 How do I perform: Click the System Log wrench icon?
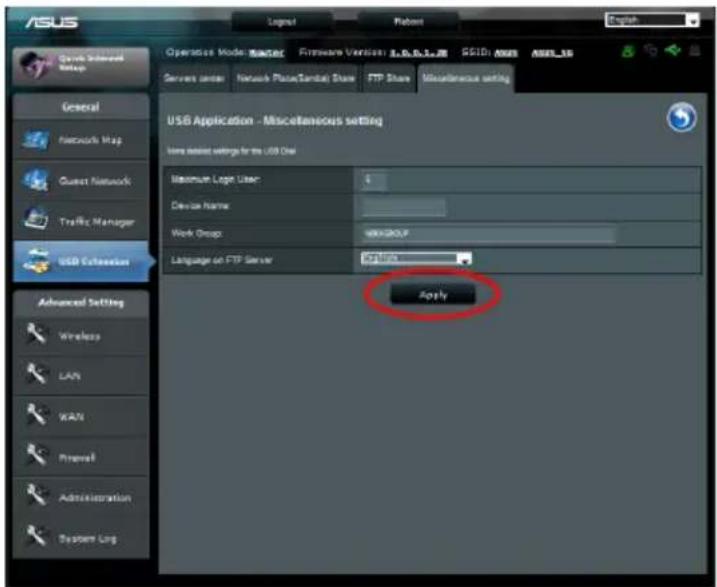point(36,536)
